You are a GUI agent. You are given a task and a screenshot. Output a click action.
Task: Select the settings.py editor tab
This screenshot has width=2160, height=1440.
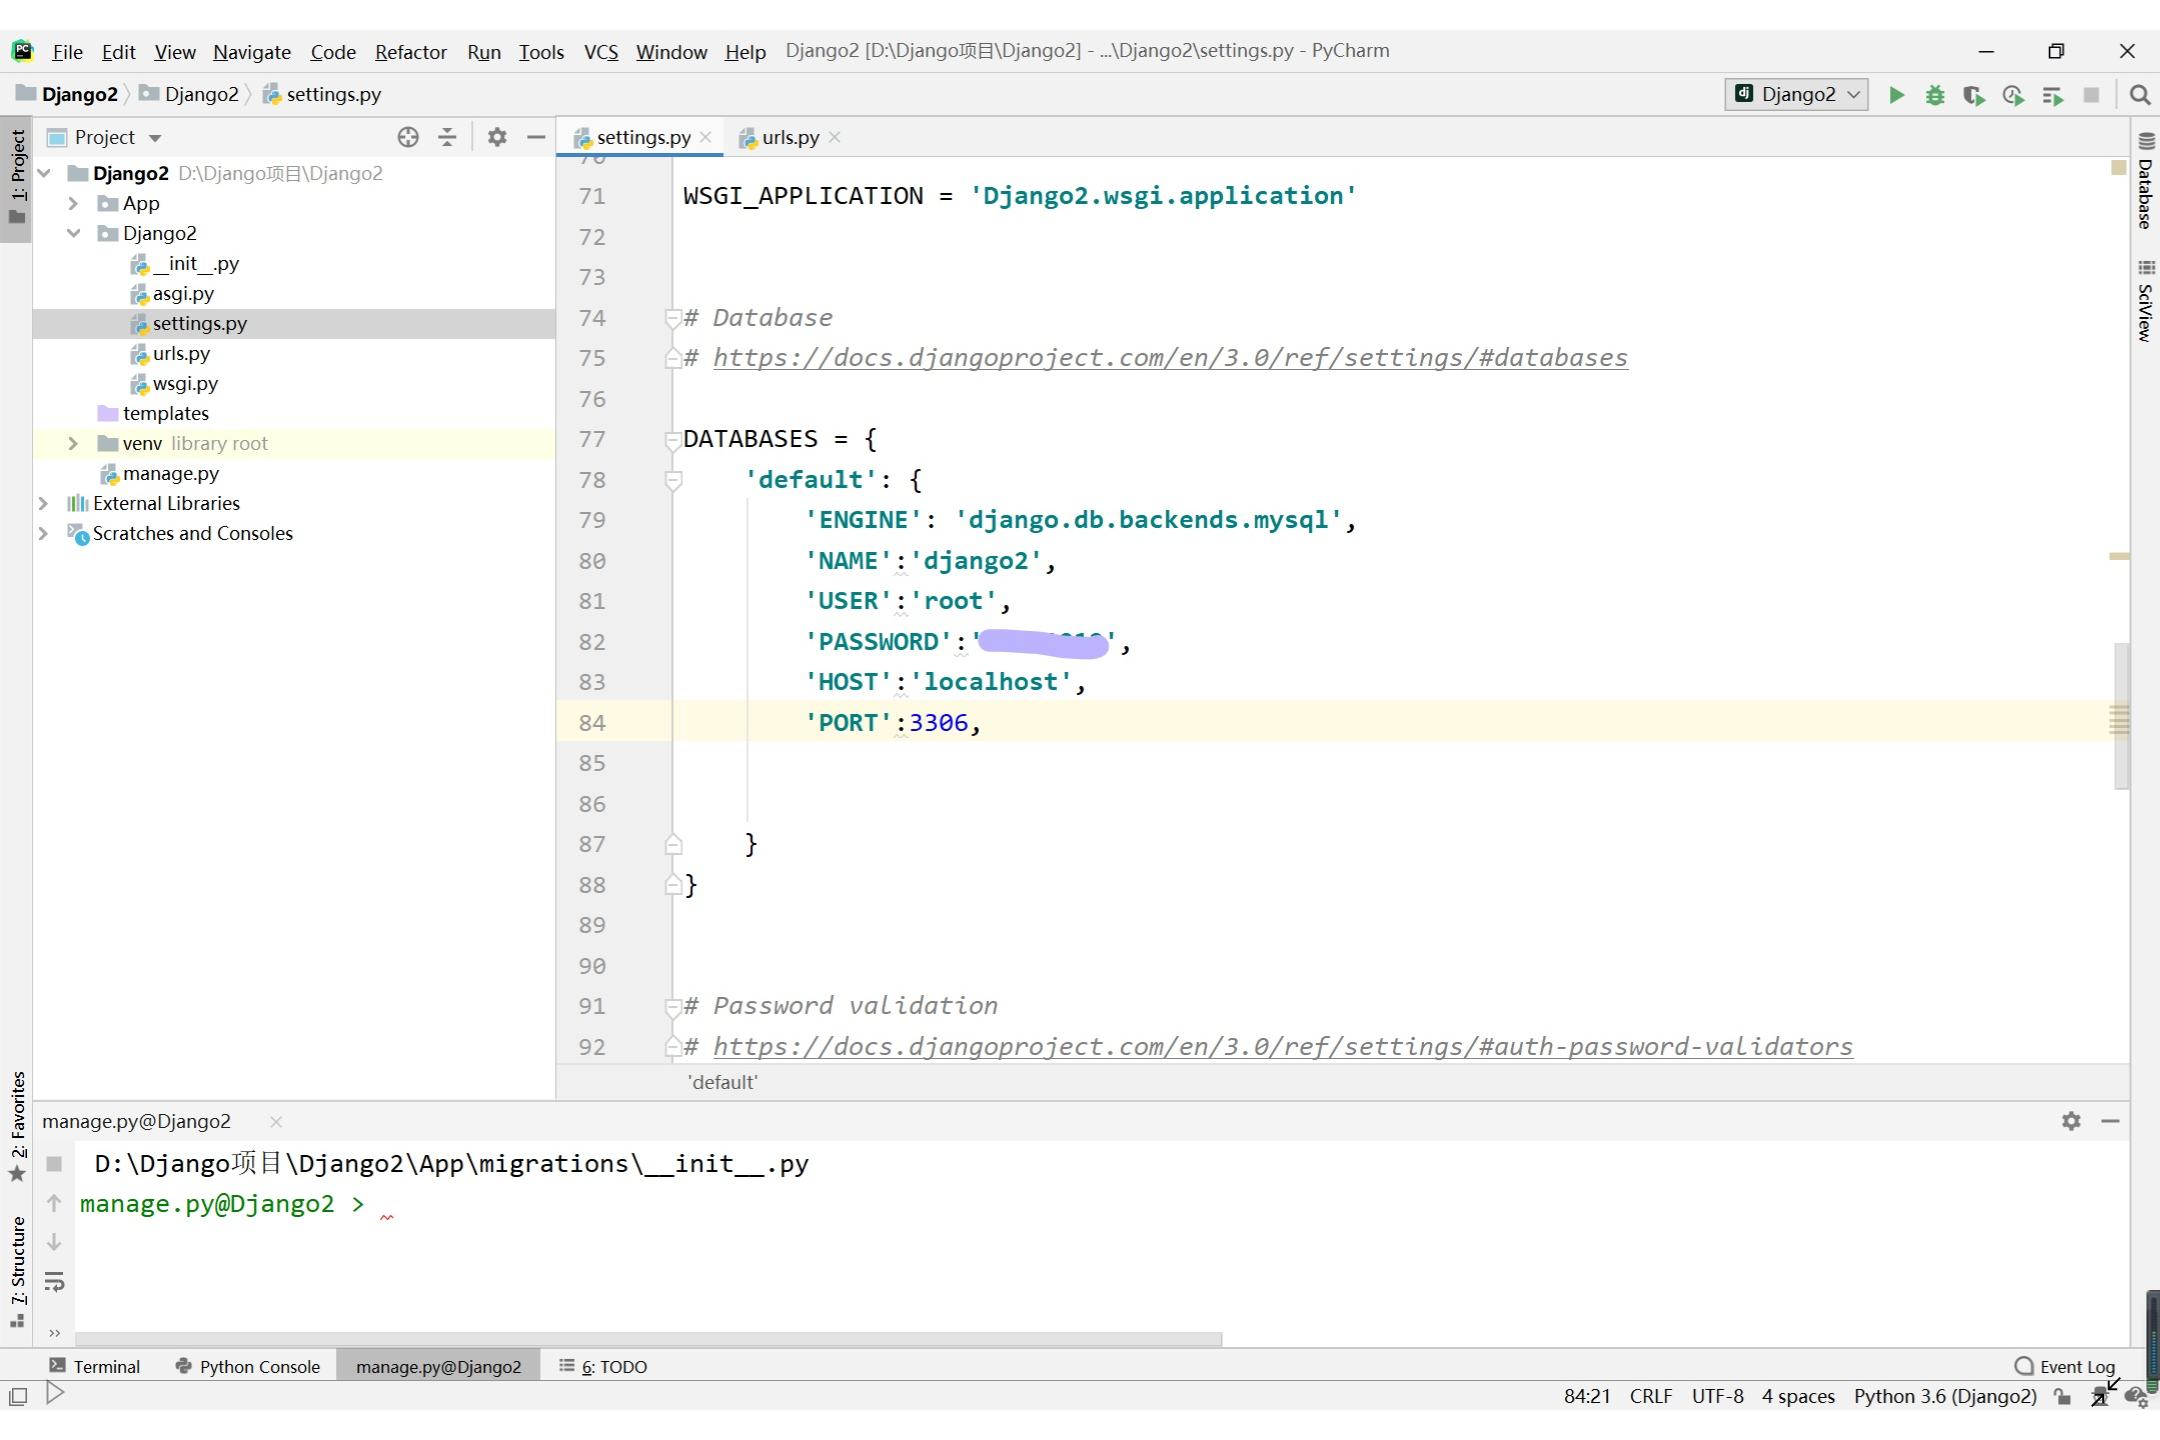coord(641,137)
